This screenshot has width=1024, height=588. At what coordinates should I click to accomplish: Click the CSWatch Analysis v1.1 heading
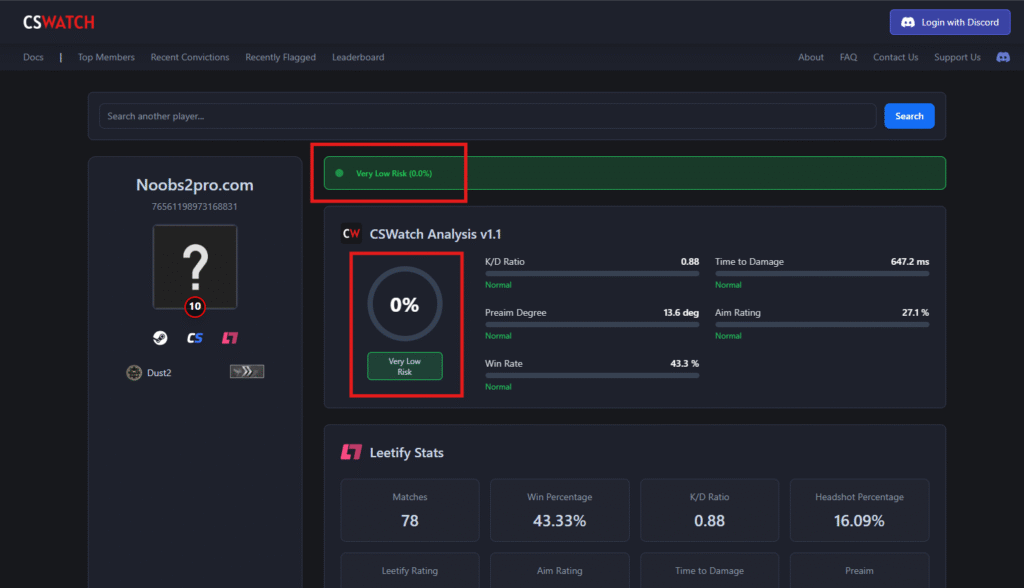(436, 235)
